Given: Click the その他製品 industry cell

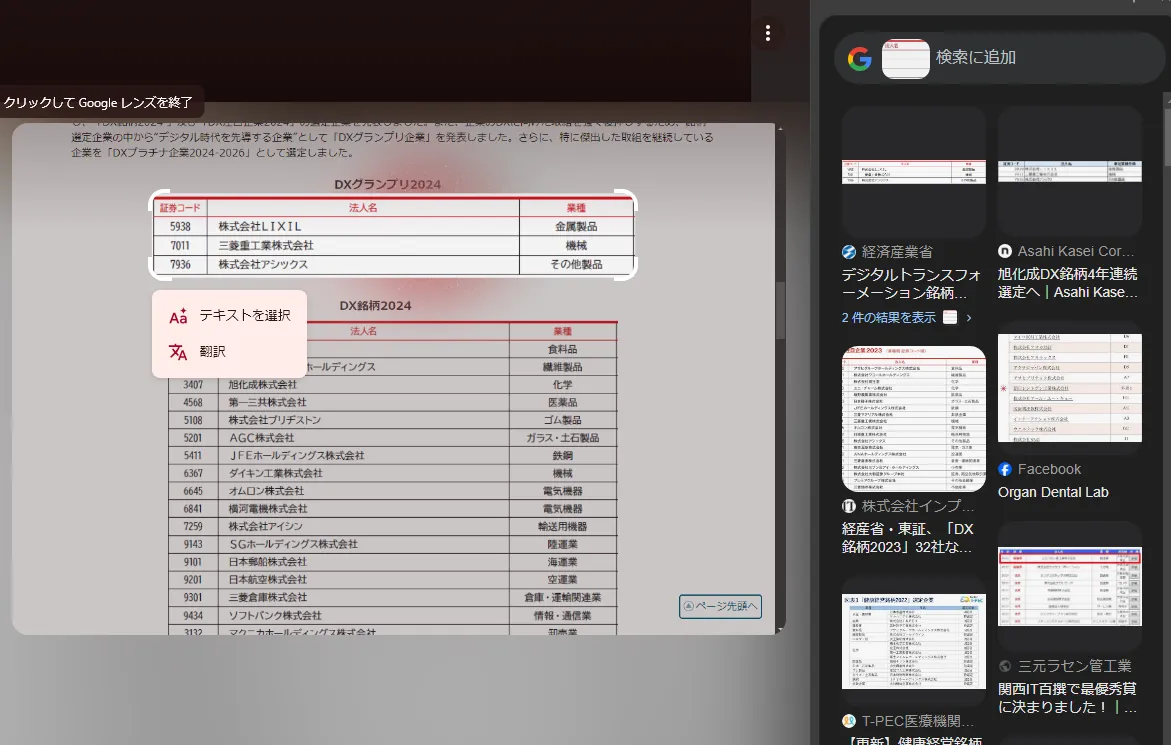Looking at the screenshot, I should pos(576,264).
